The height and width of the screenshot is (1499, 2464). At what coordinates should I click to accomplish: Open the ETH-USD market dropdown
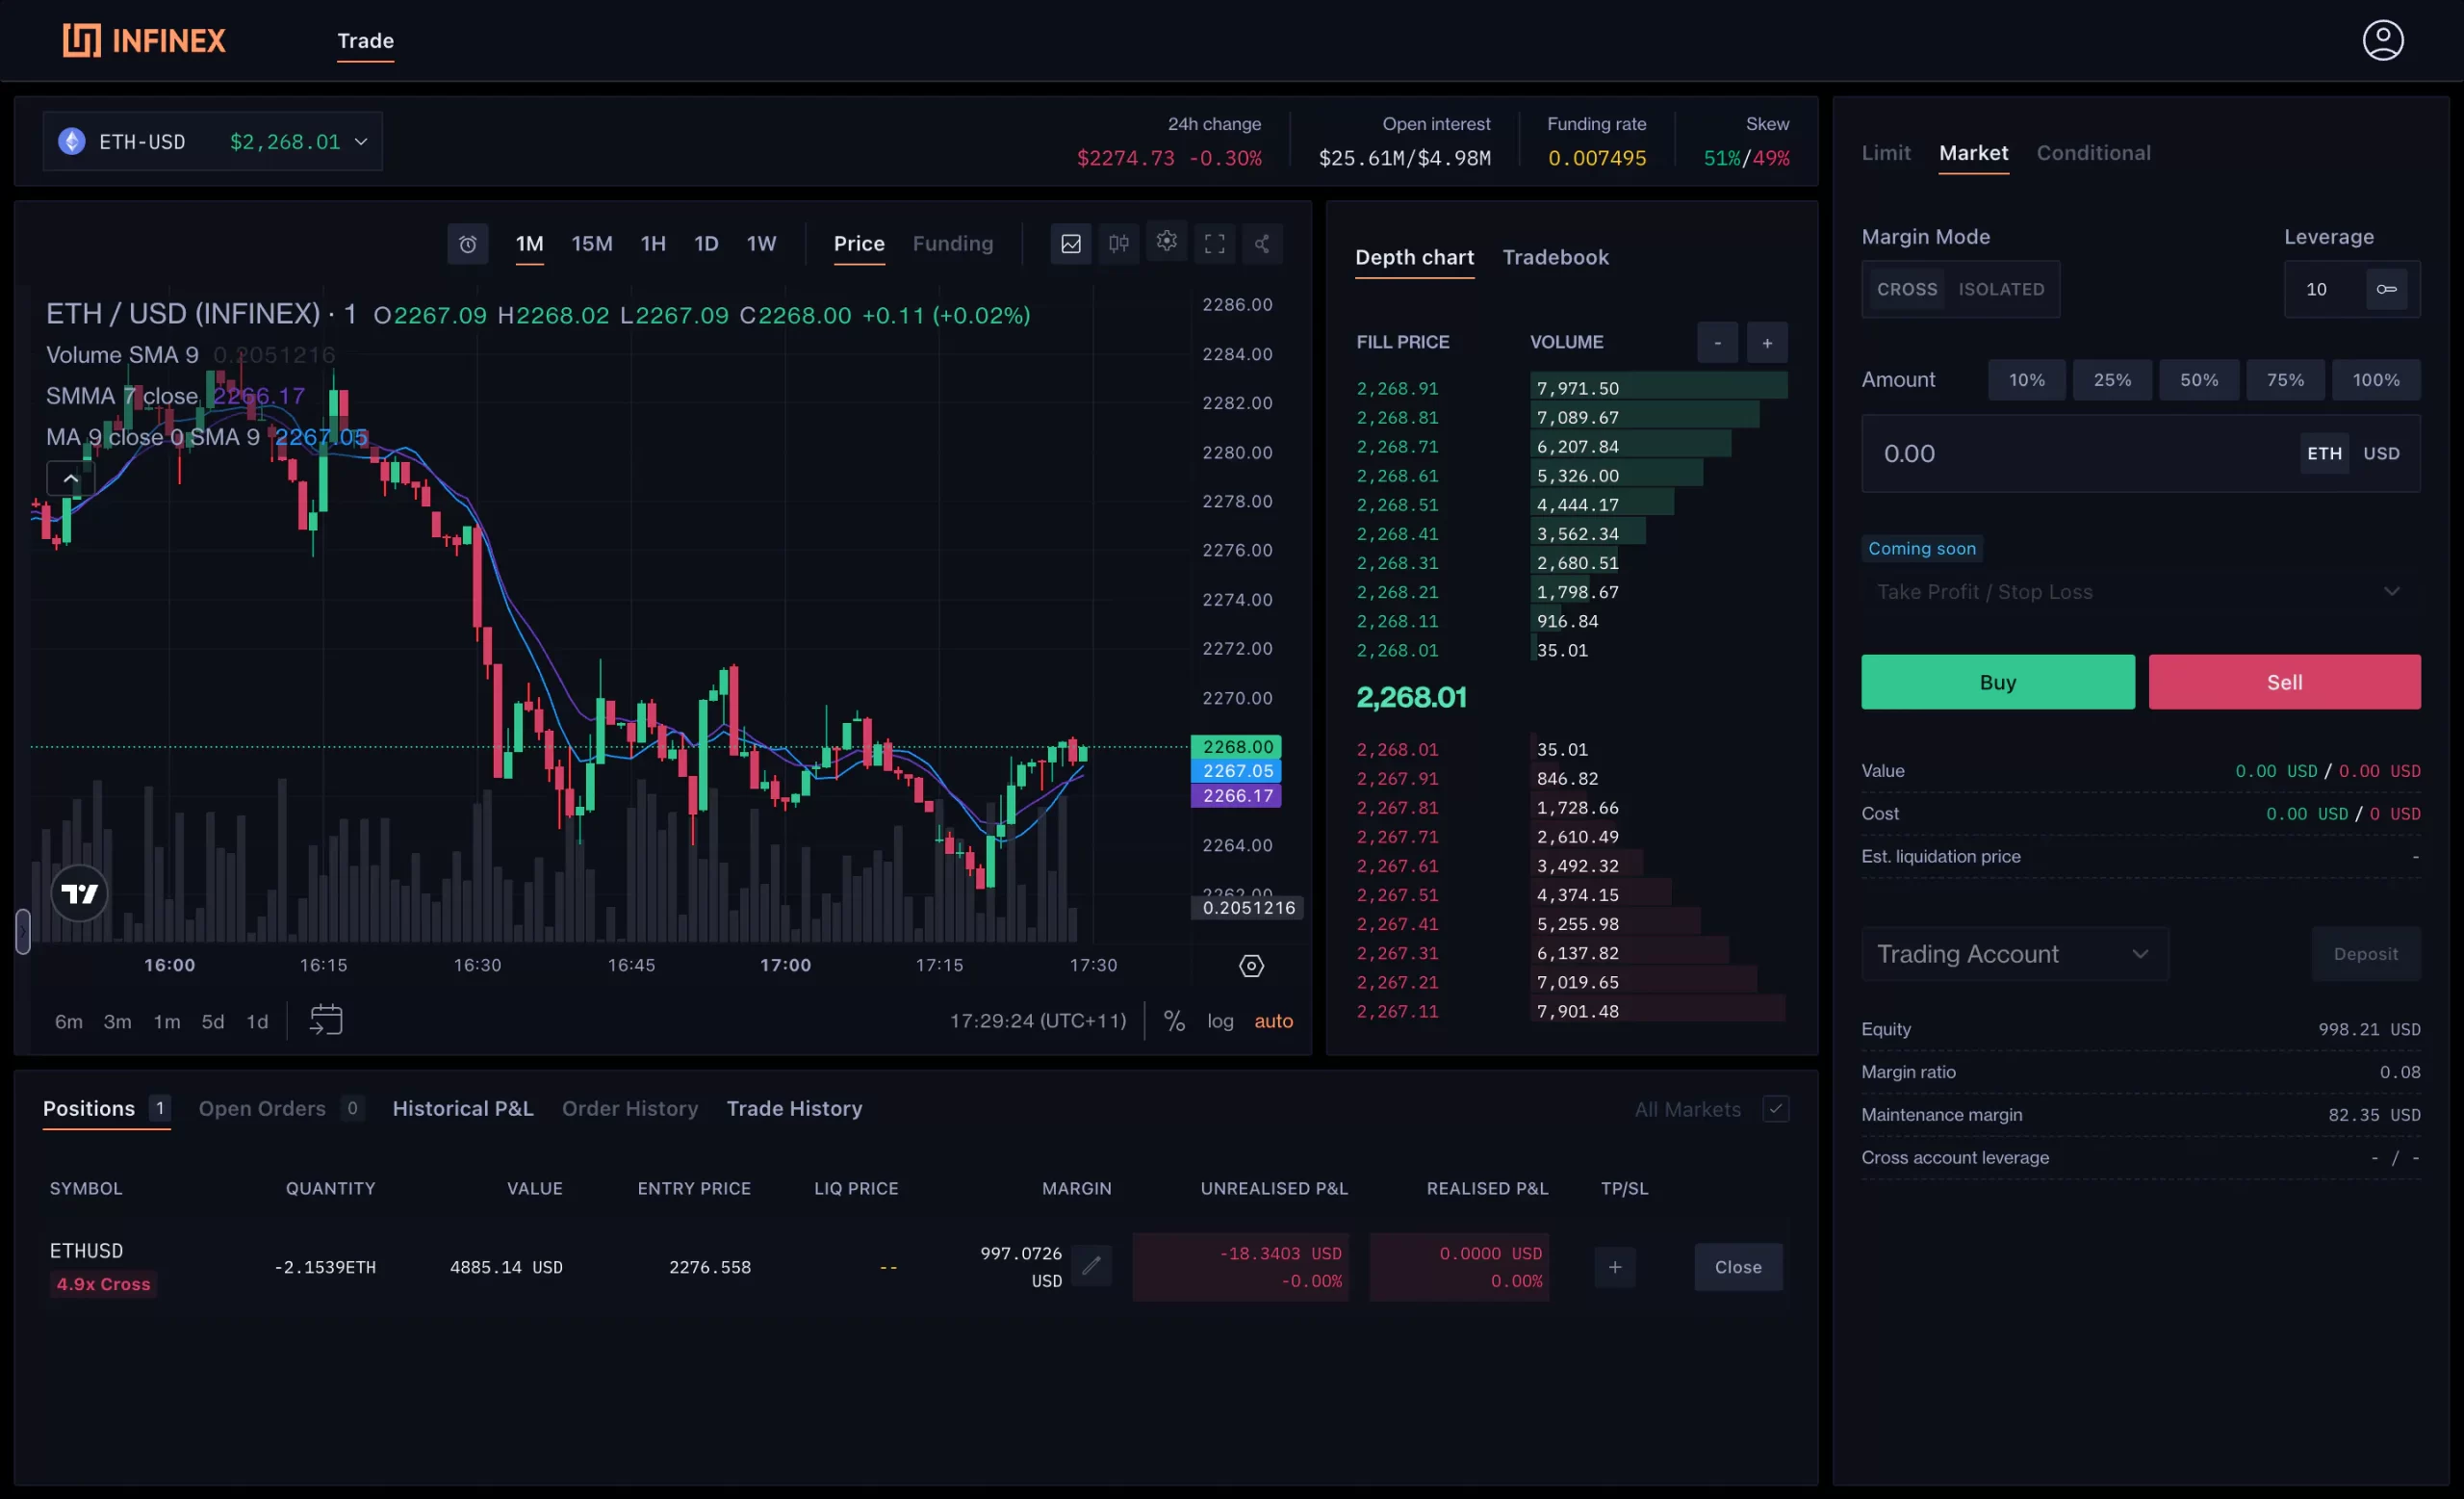pos(212,142)
